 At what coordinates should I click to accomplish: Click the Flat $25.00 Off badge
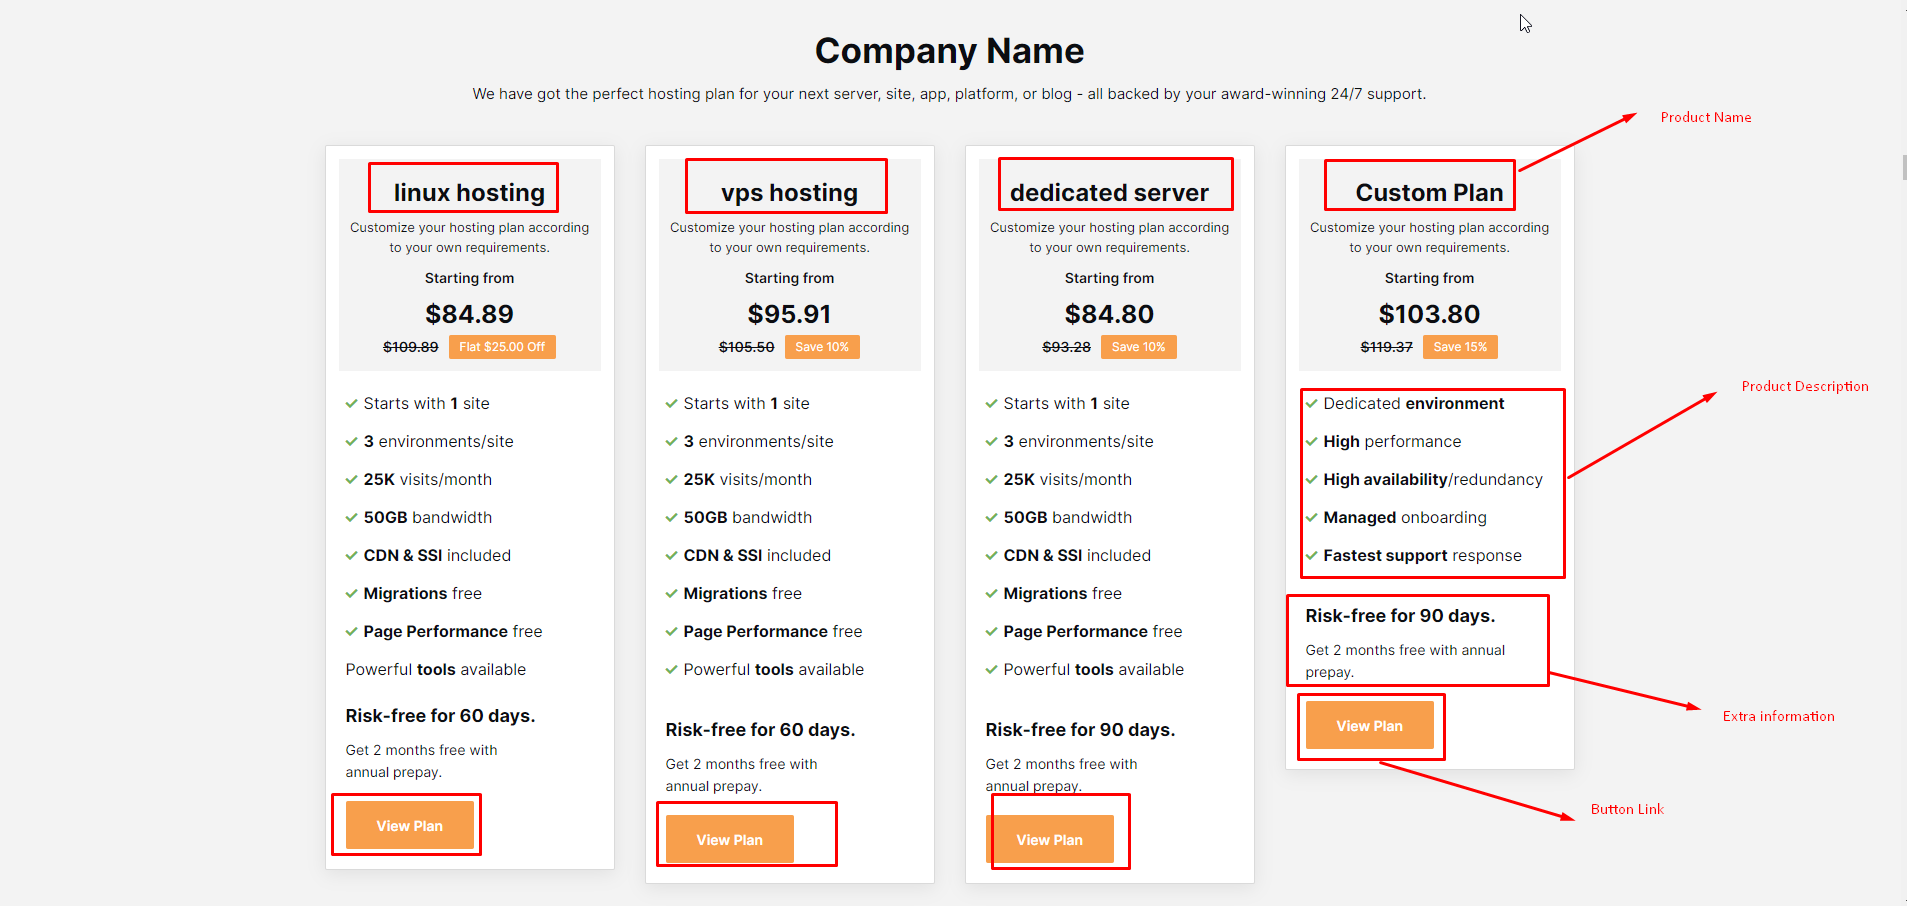[x=502, y=347]
